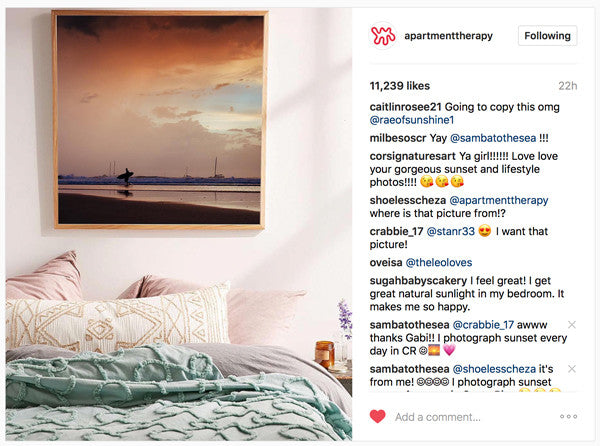The height and width of the screenshot is (446, 600).
Task: Delete the sambatothesea reply to @shoelesscheza
Action: pos(572,369)
